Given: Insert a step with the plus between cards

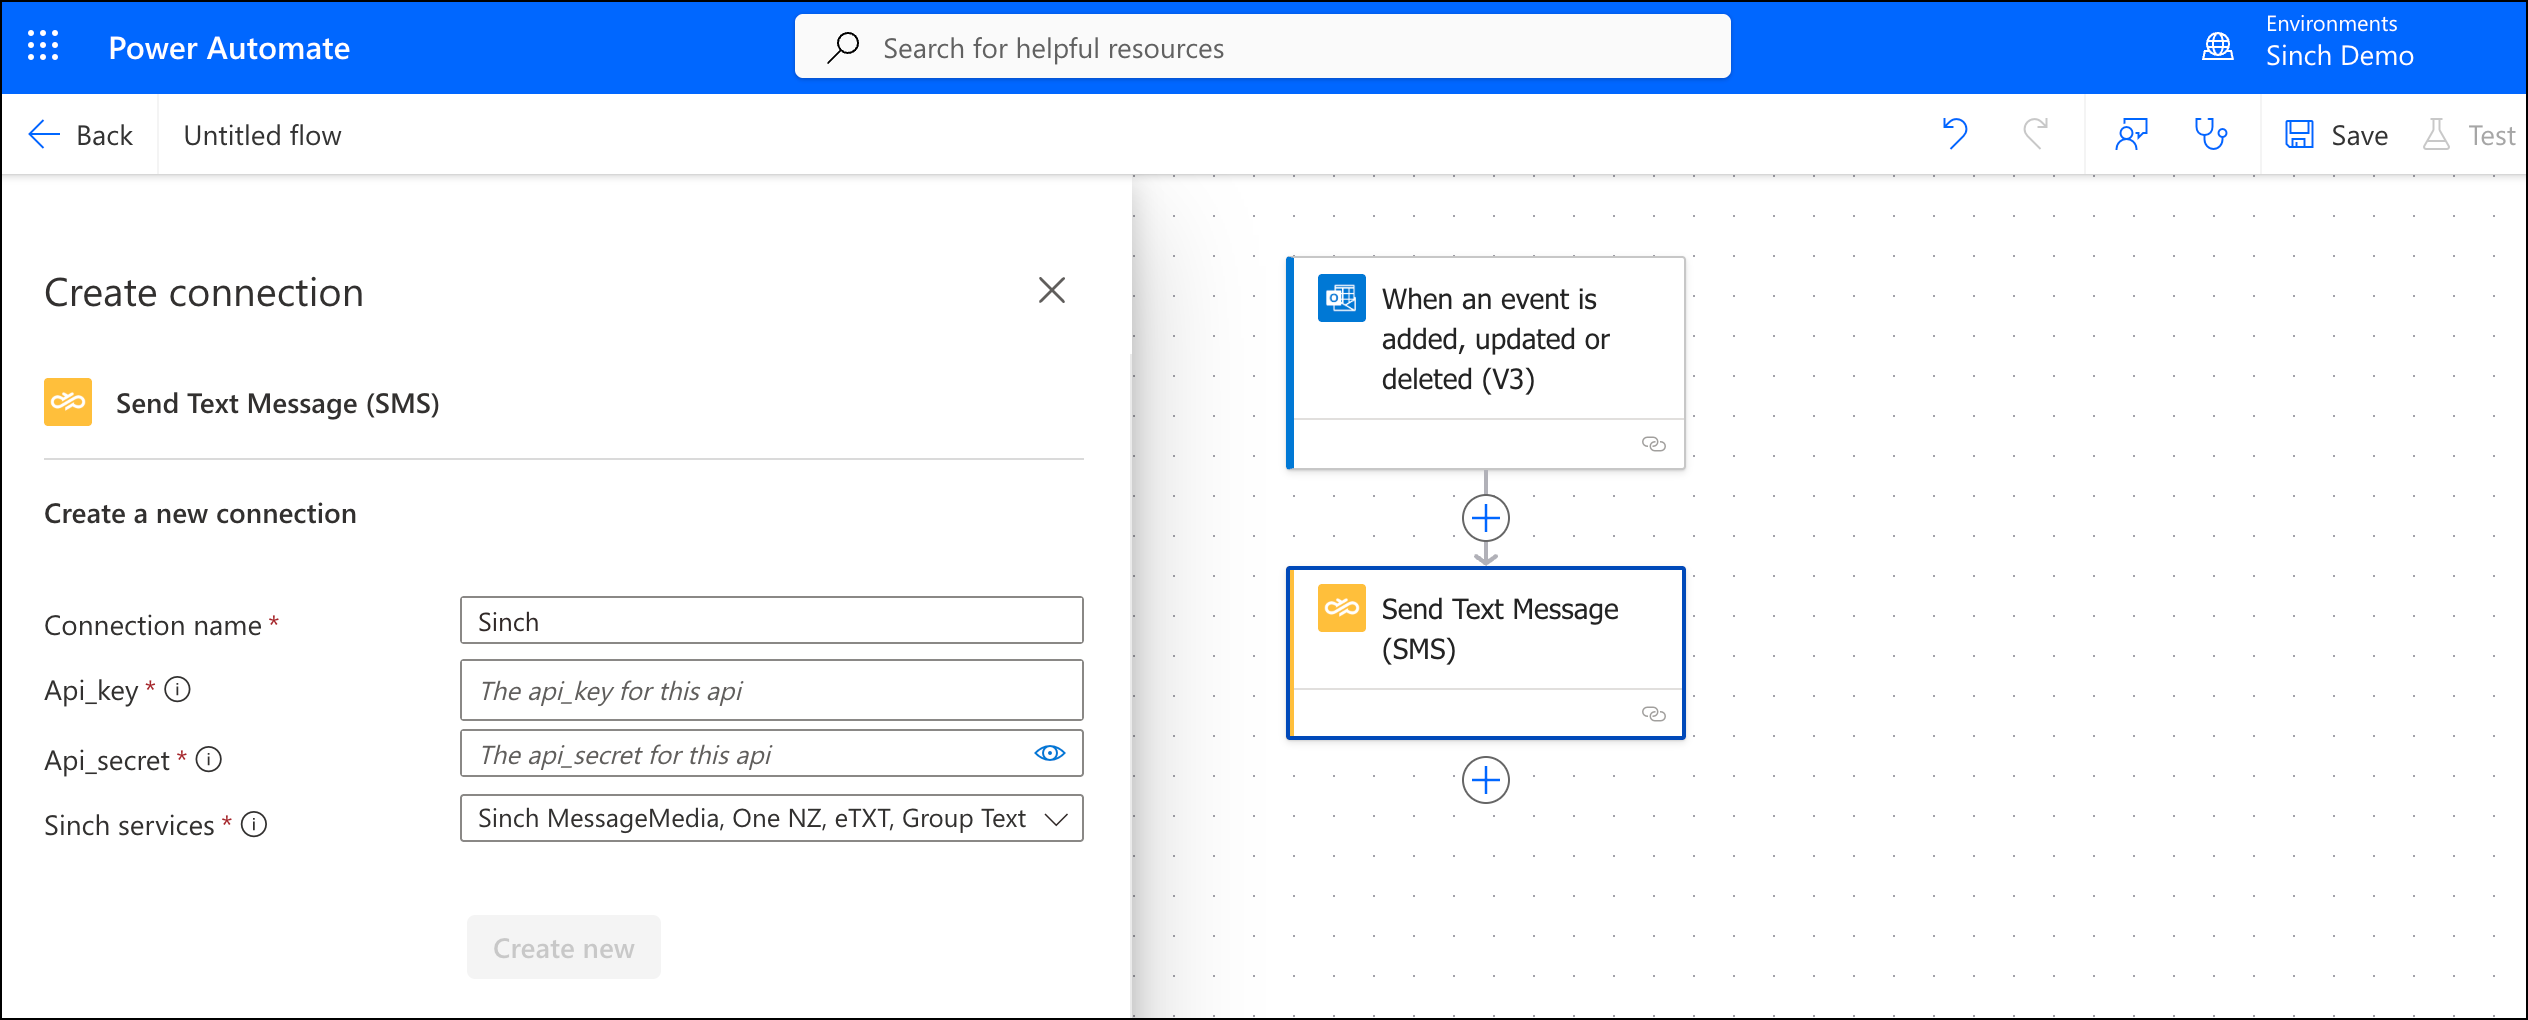Looking at the screenshot, I should [1487, 518].
